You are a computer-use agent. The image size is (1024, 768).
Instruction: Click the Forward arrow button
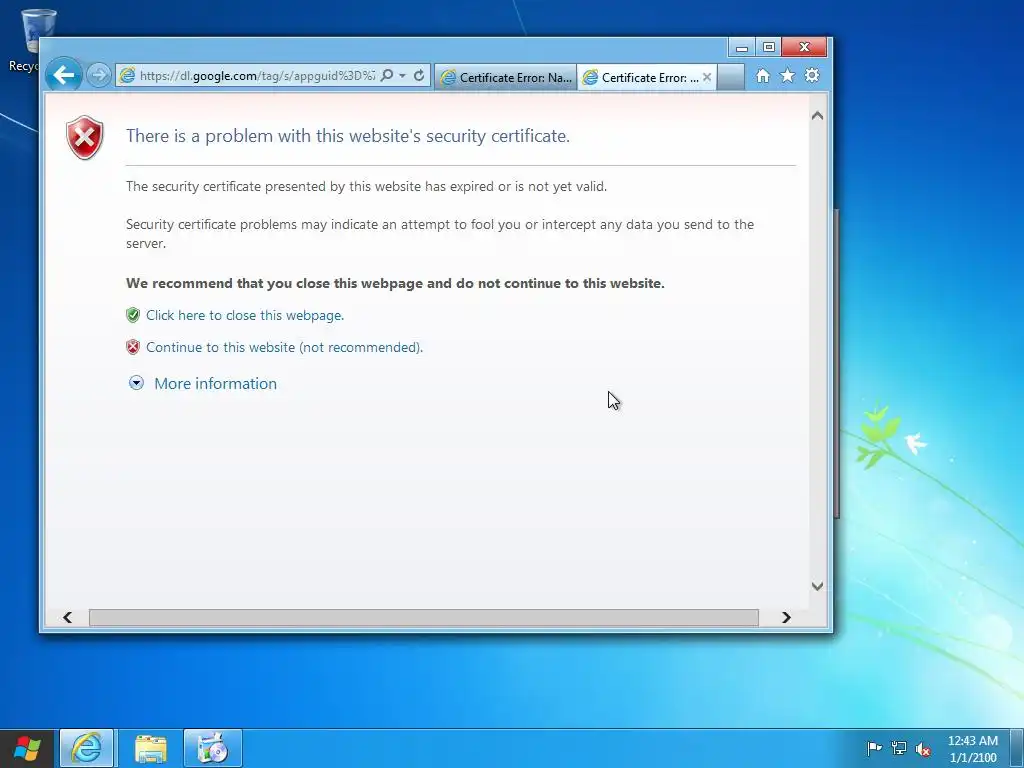tap(99, 76)
